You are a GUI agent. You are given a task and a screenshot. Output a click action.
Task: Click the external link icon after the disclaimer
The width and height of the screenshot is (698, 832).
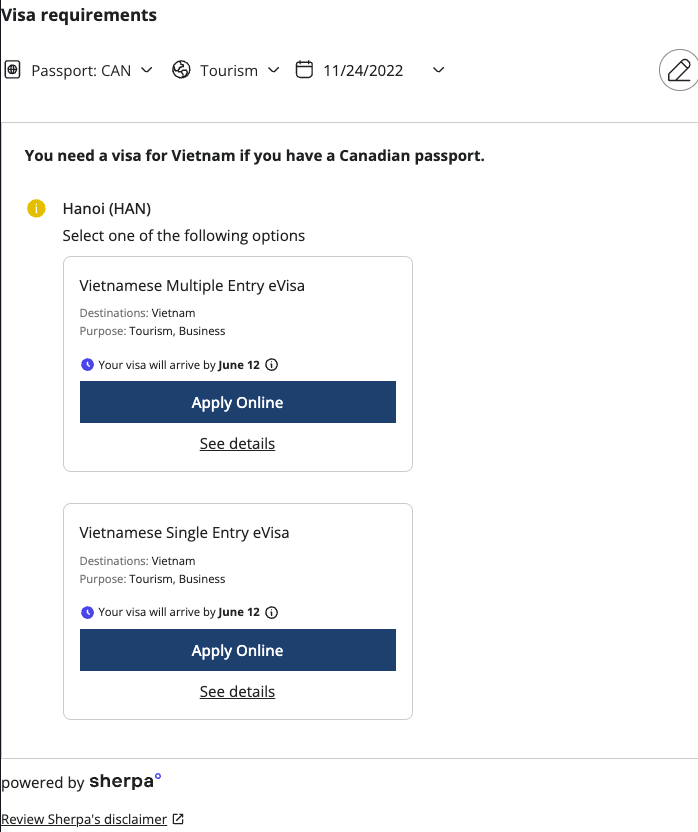pos(178,819)
